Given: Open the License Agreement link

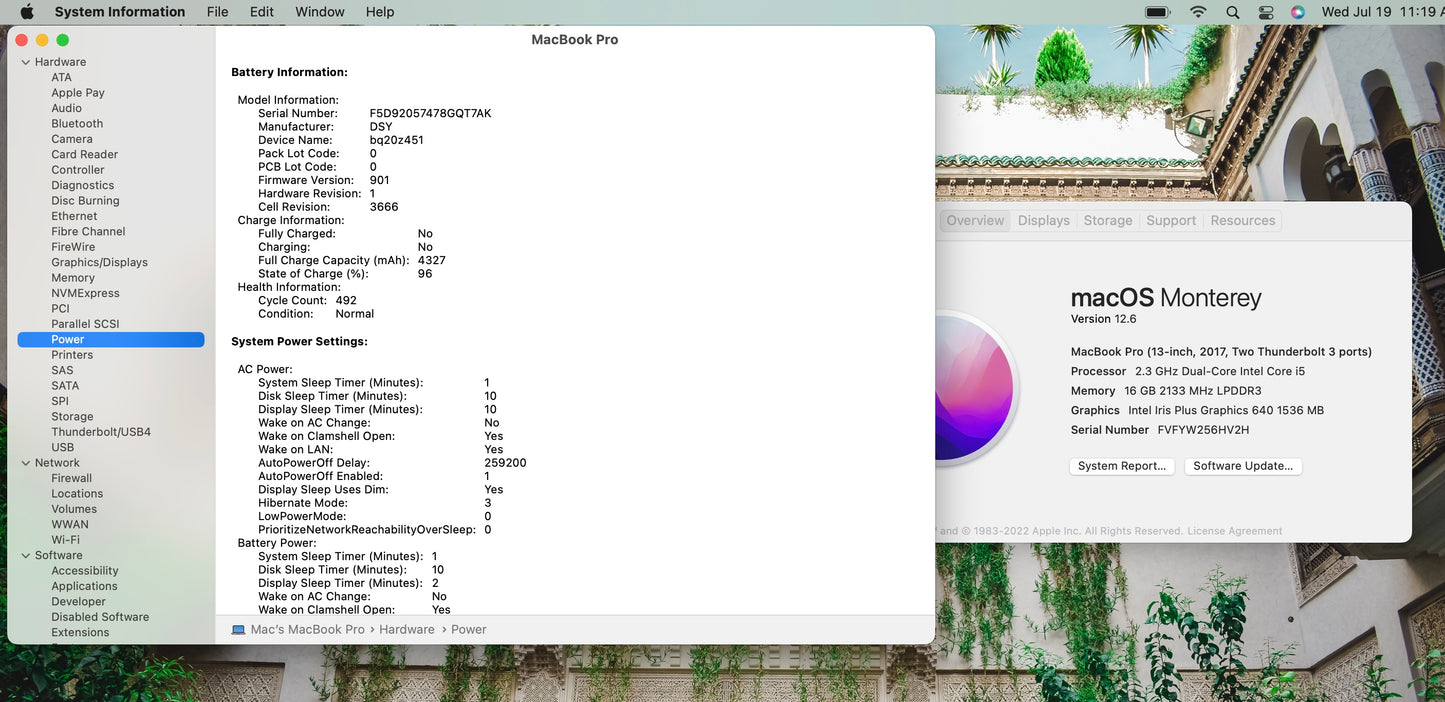Looking at the screenshot, I should 1234,531.
